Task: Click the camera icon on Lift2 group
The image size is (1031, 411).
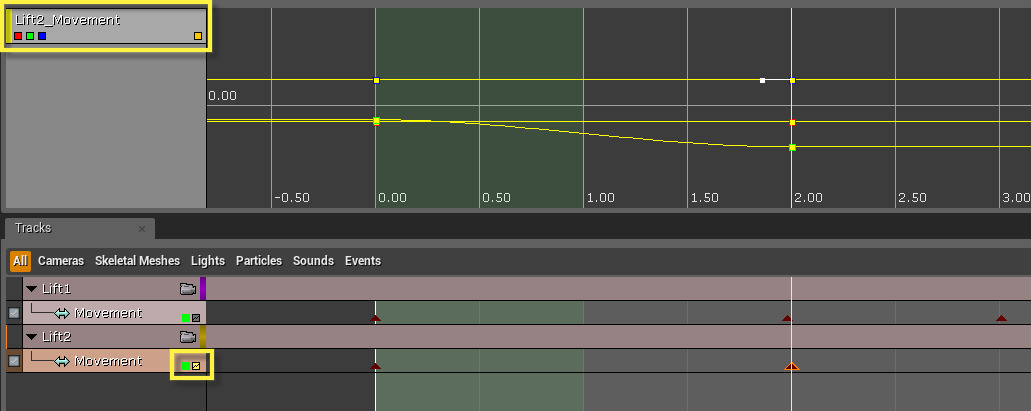Action: pos(188,337)
